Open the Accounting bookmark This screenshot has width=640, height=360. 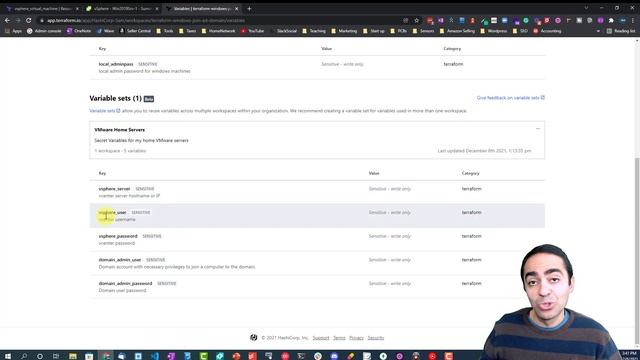[x=547, y=31]
